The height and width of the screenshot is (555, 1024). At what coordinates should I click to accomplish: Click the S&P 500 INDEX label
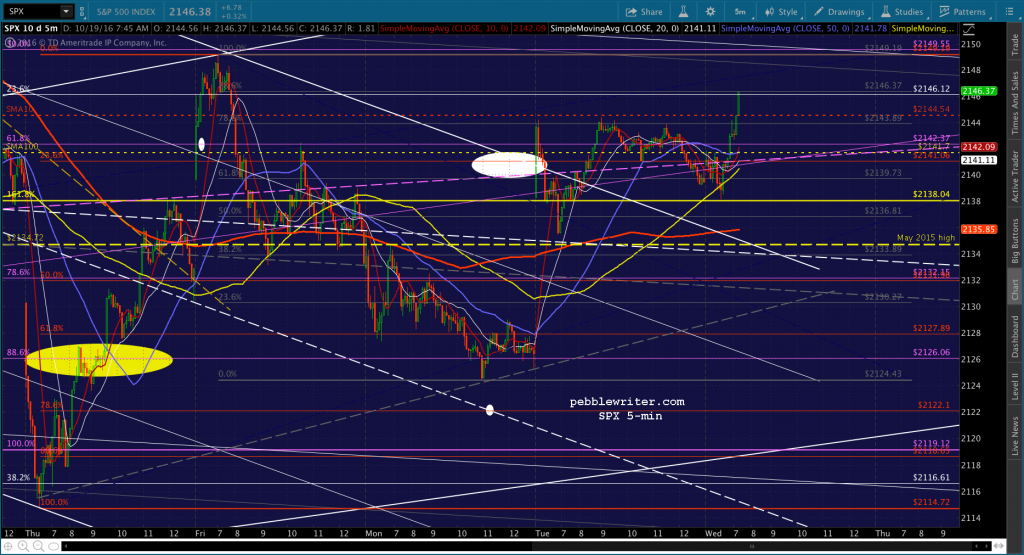coord(126,12)
